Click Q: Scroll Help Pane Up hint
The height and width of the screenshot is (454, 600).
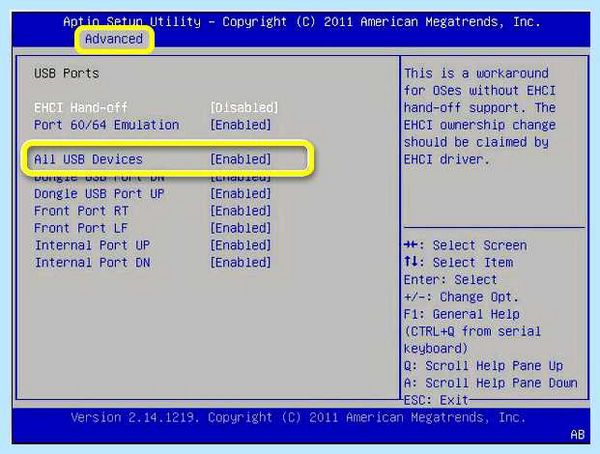coord(483,366)
